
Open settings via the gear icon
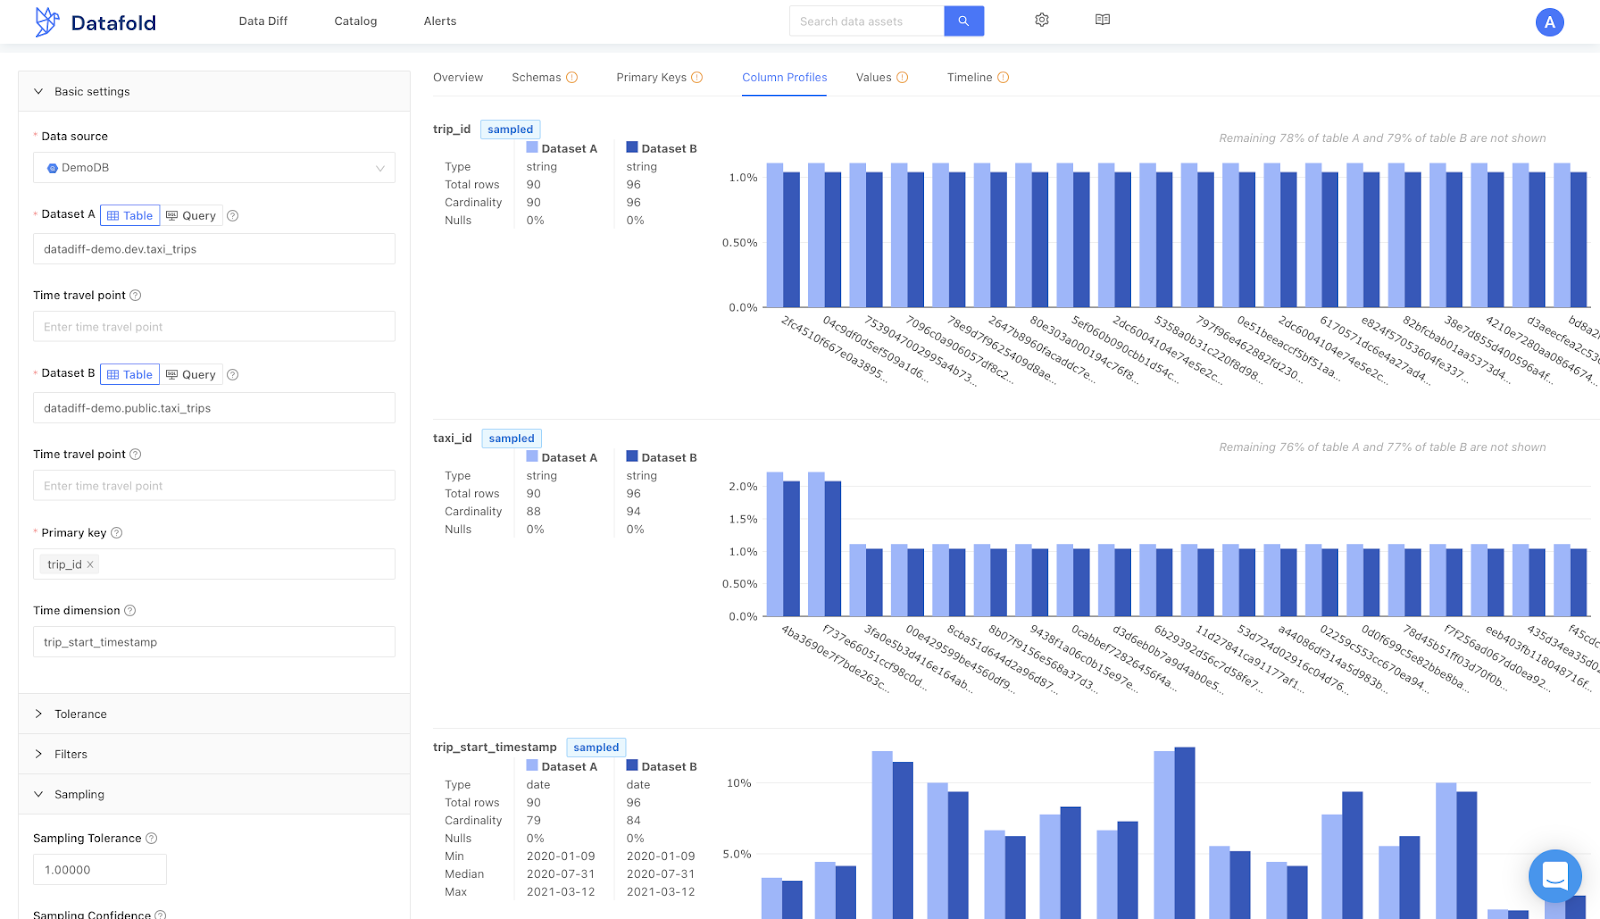coord(1042,20)
